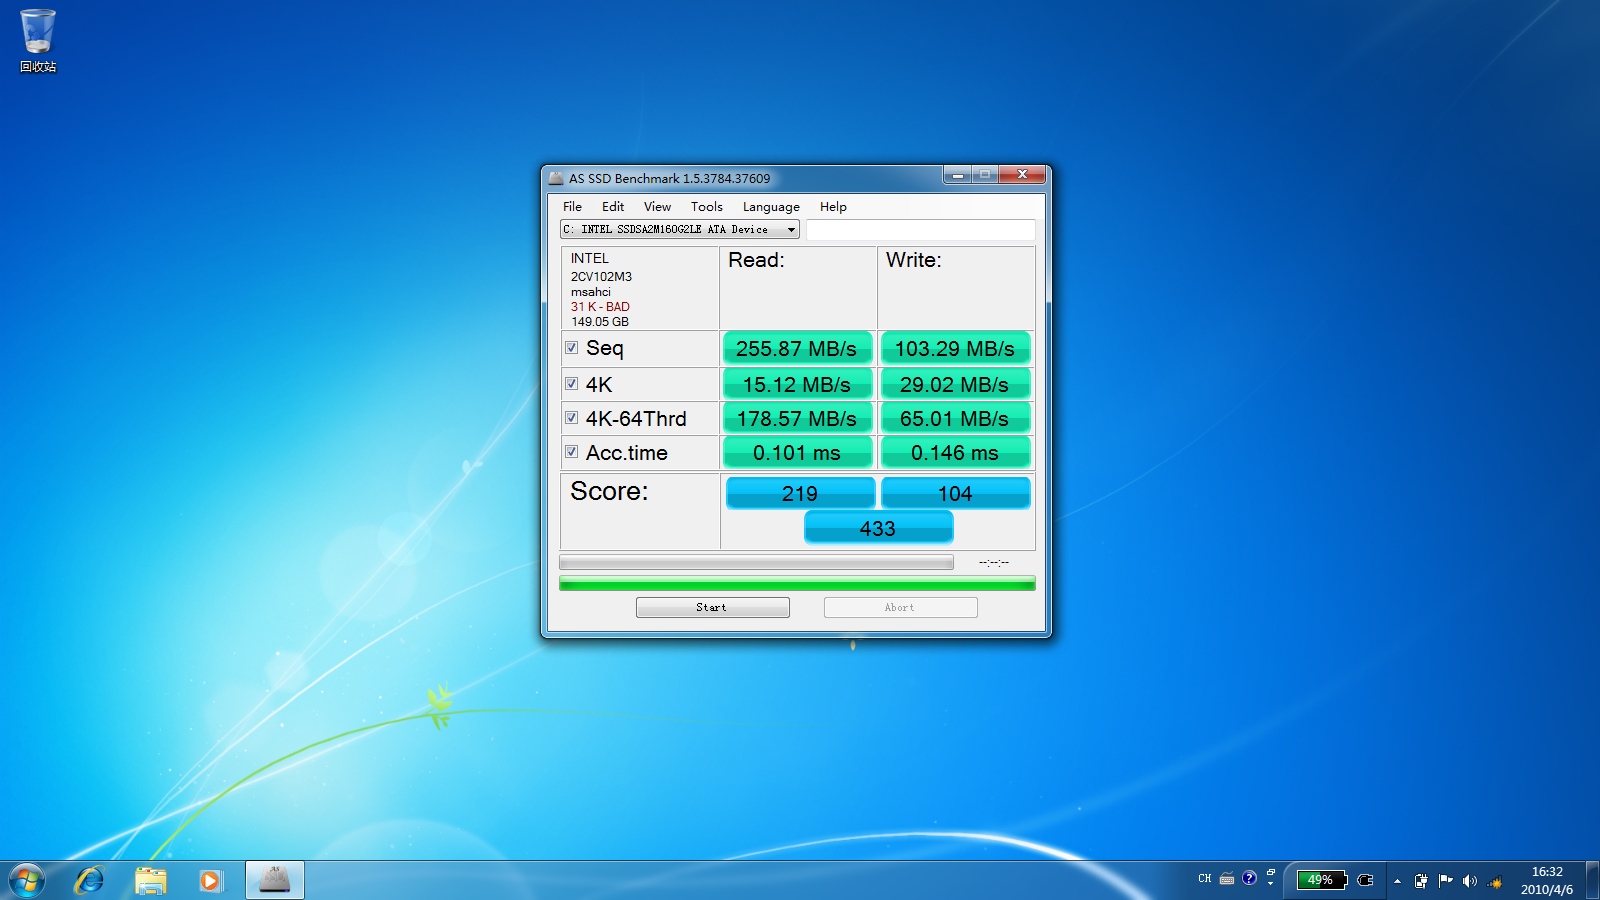The width and height of the screenshot is (1600, 900).
Task: Open the Help menu
Action: point(833,207)
